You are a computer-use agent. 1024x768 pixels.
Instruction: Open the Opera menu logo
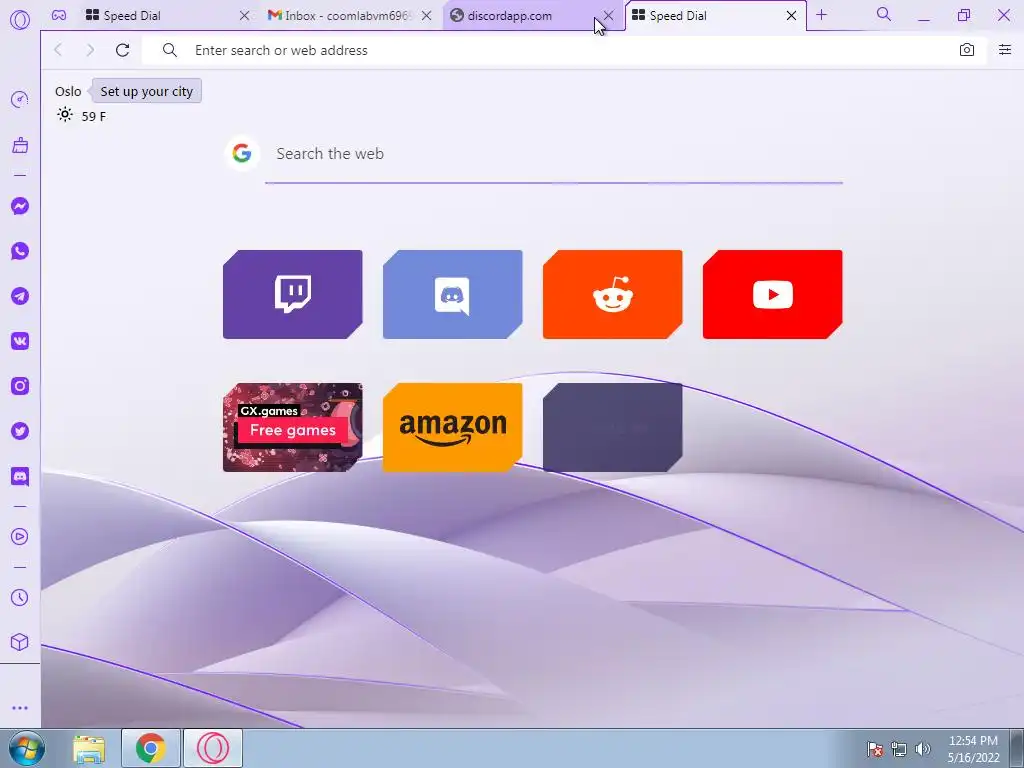click(20, 20)
